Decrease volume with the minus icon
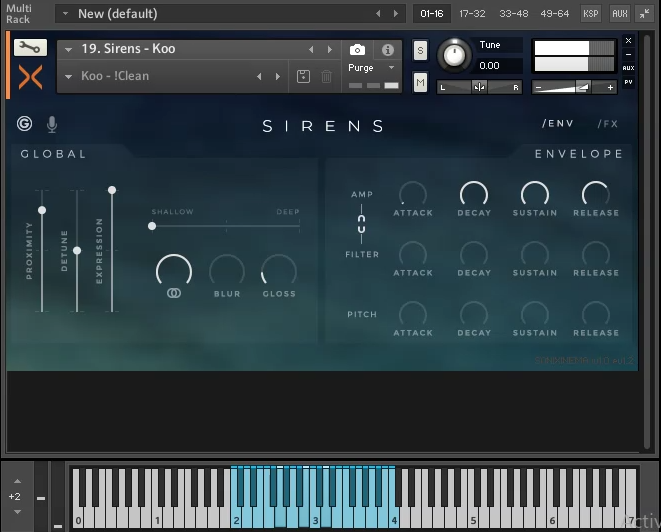The width and height of the screenshot is (661, 532). (x=538, y=88)
